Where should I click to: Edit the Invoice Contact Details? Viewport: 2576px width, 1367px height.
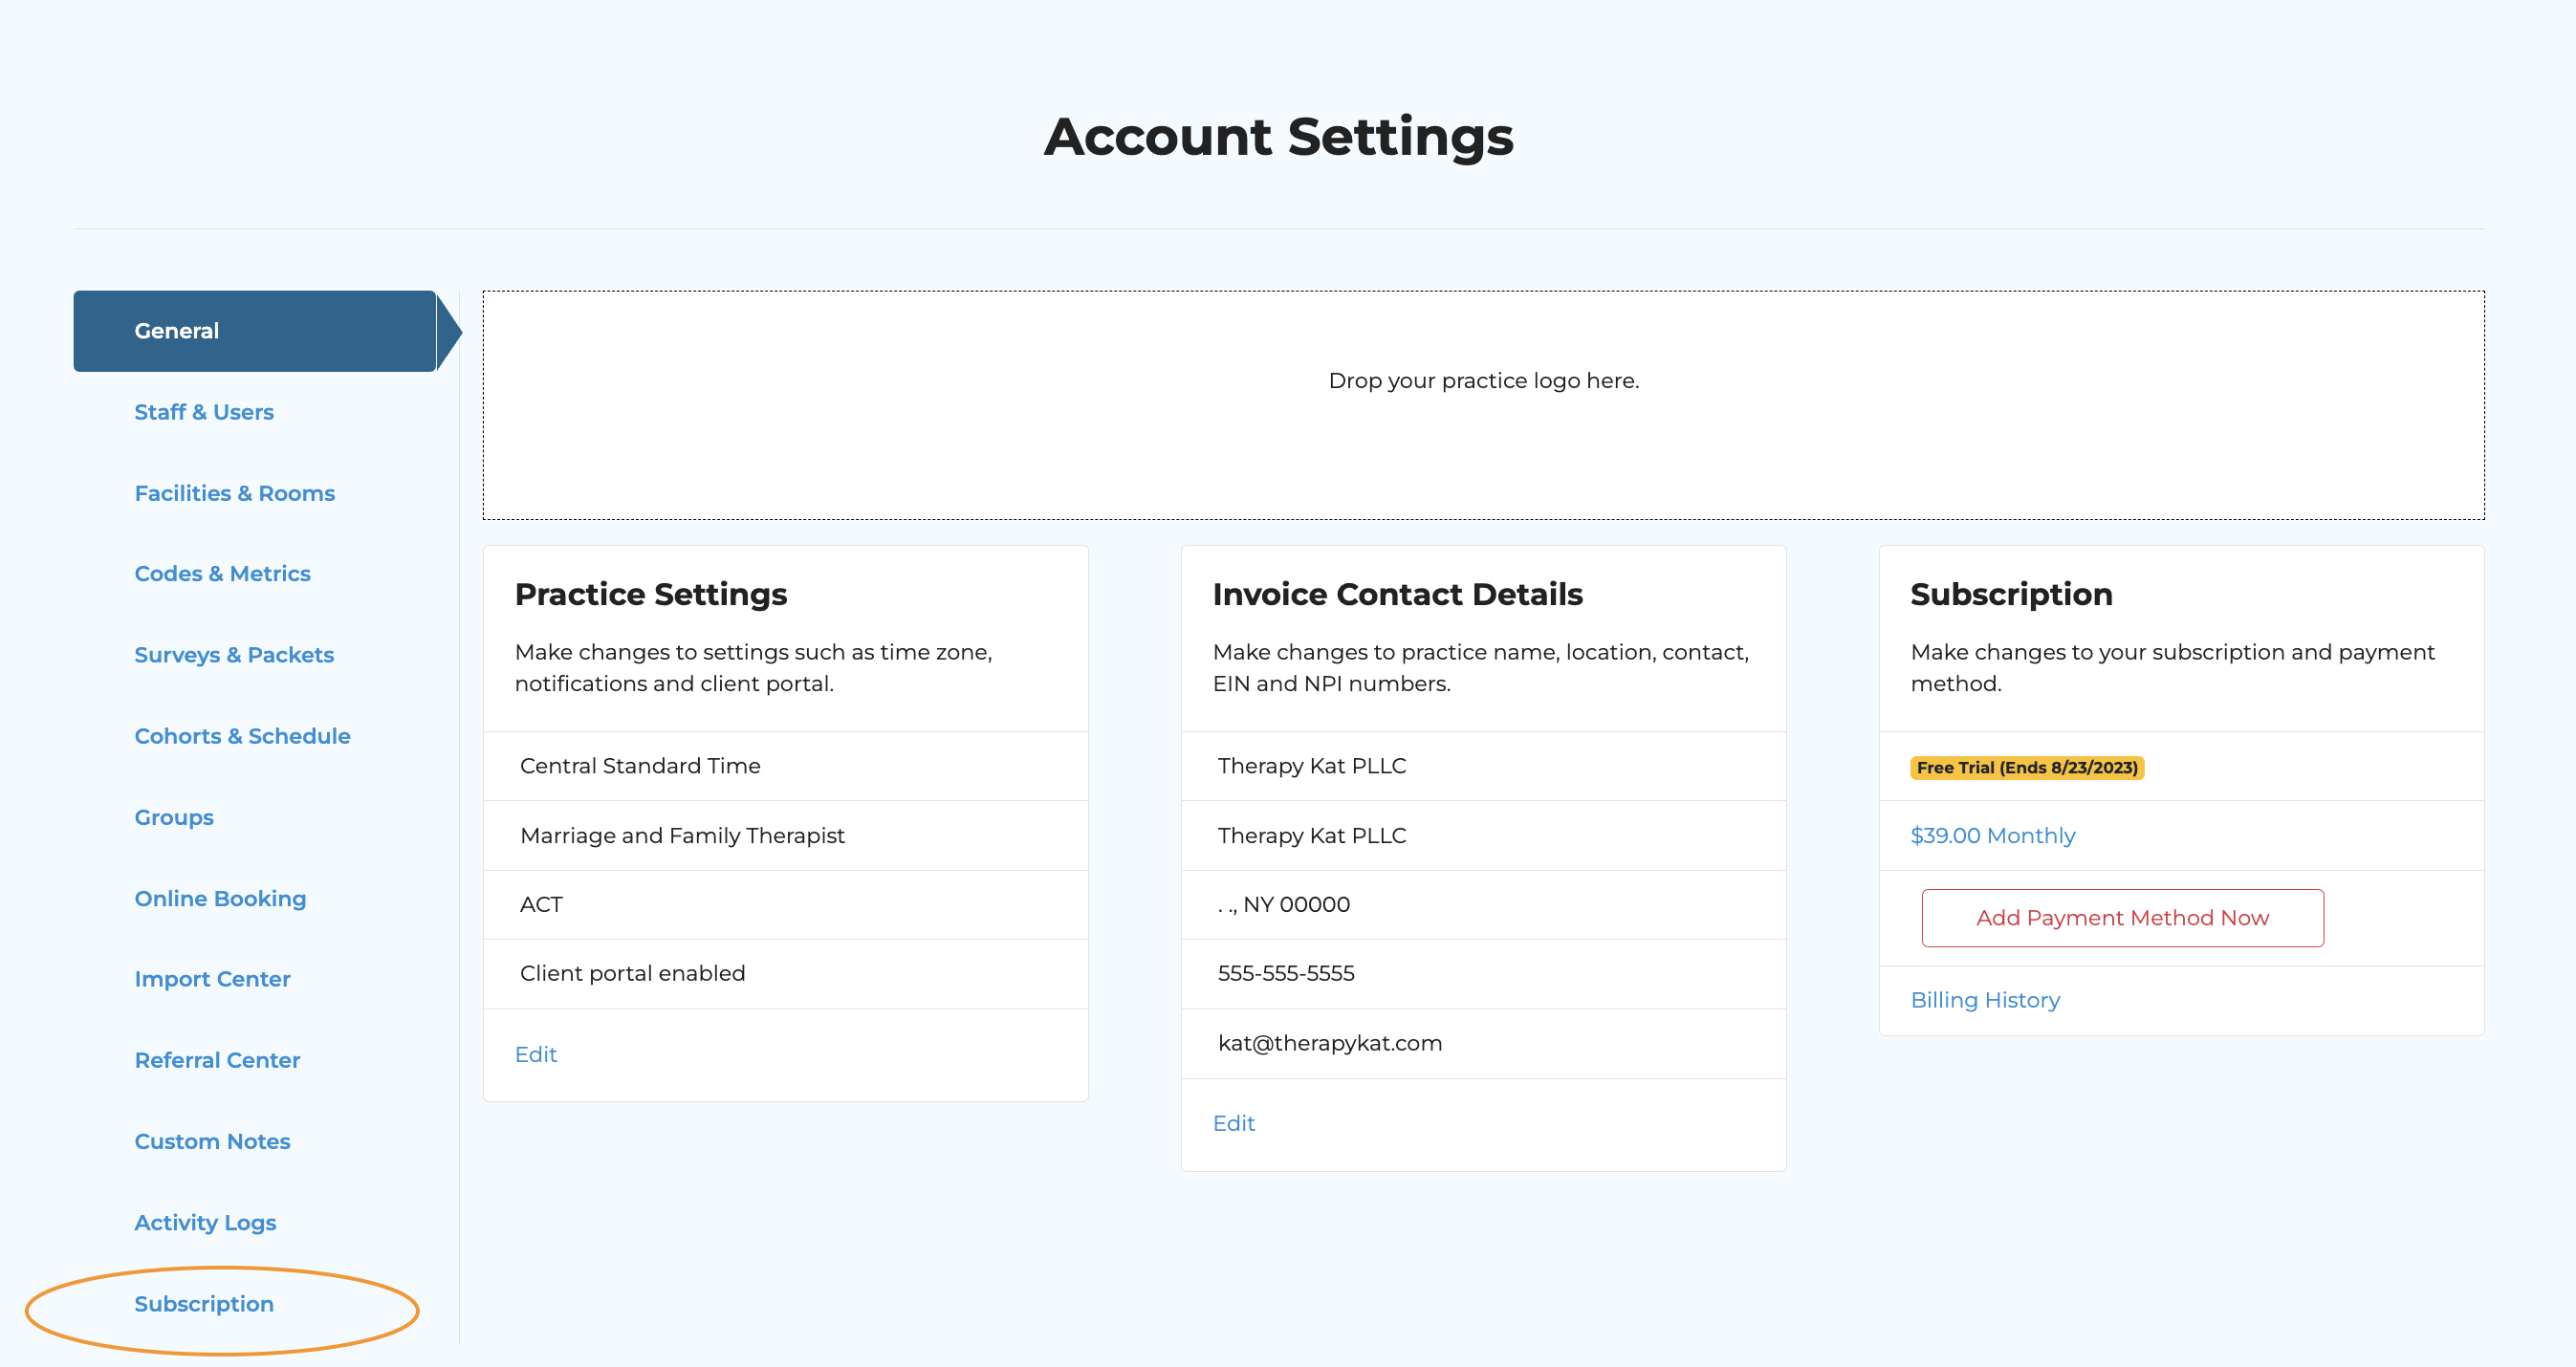coord(1233,1123)
